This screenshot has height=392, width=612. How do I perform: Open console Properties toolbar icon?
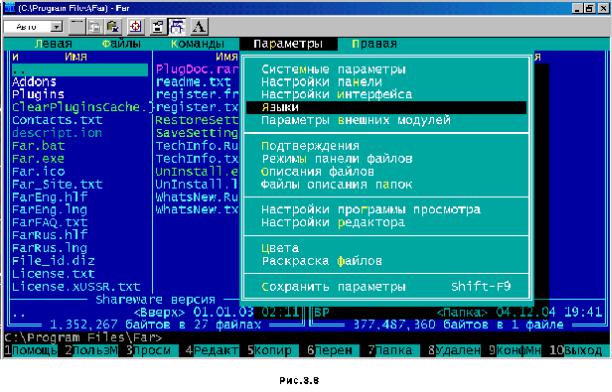coord(158,27)
